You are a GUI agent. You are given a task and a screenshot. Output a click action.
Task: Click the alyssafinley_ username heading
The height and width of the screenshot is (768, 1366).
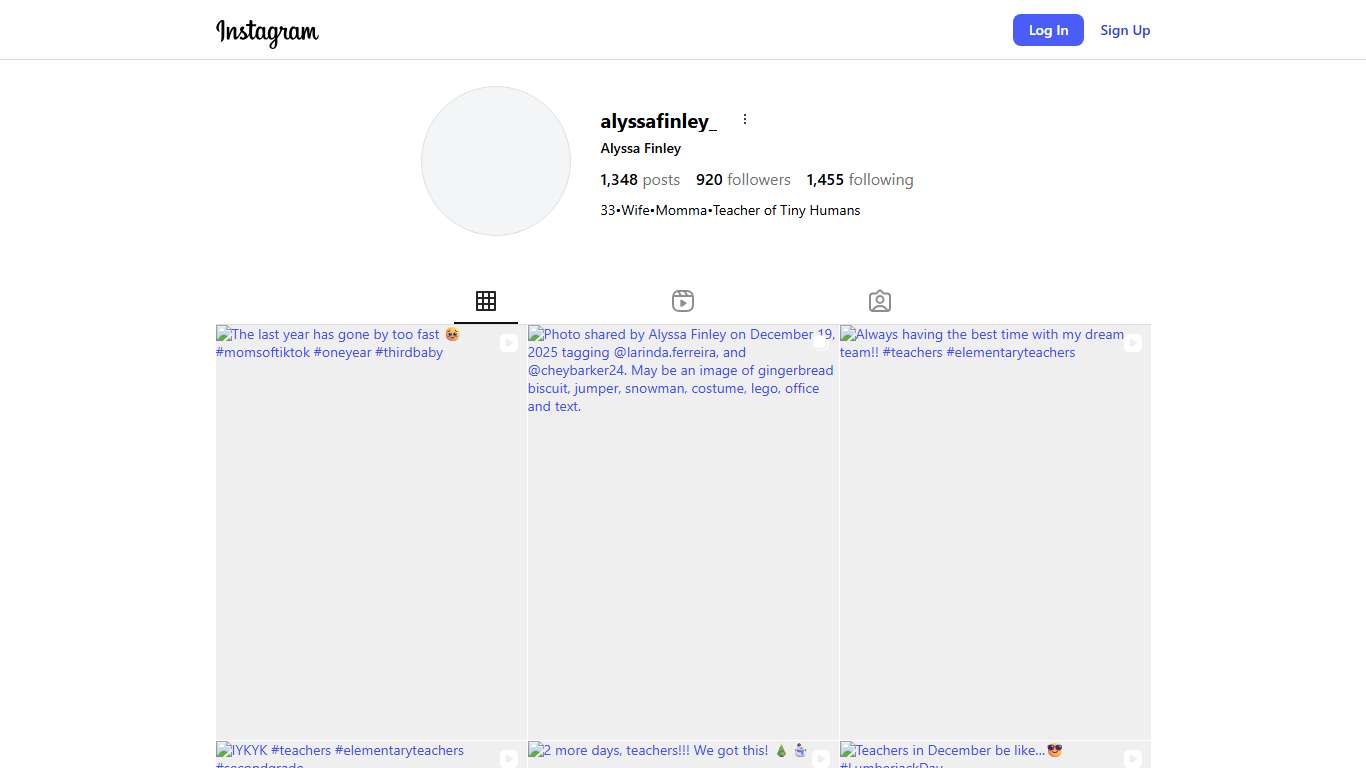click(x=658, y=121)
